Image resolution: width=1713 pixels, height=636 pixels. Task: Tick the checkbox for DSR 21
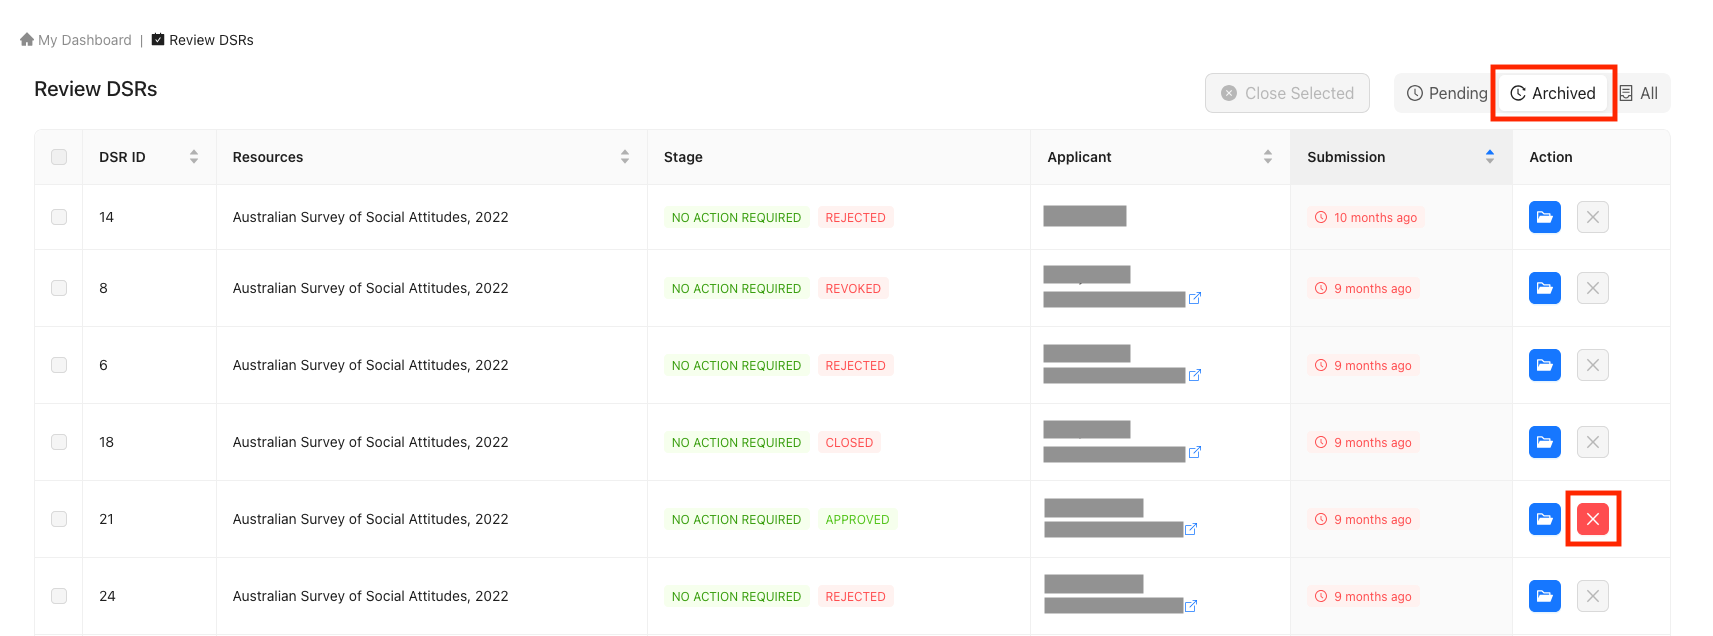59,519
